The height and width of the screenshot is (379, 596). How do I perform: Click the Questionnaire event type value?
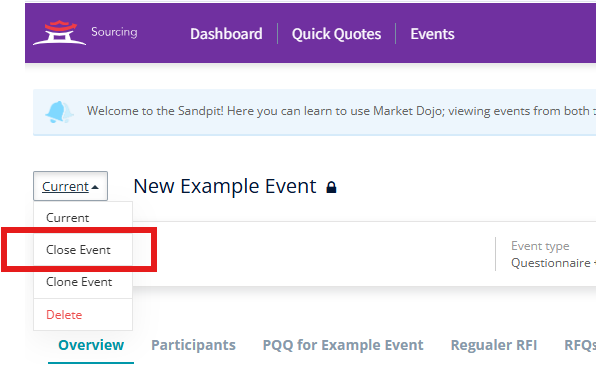coord(553,263)
